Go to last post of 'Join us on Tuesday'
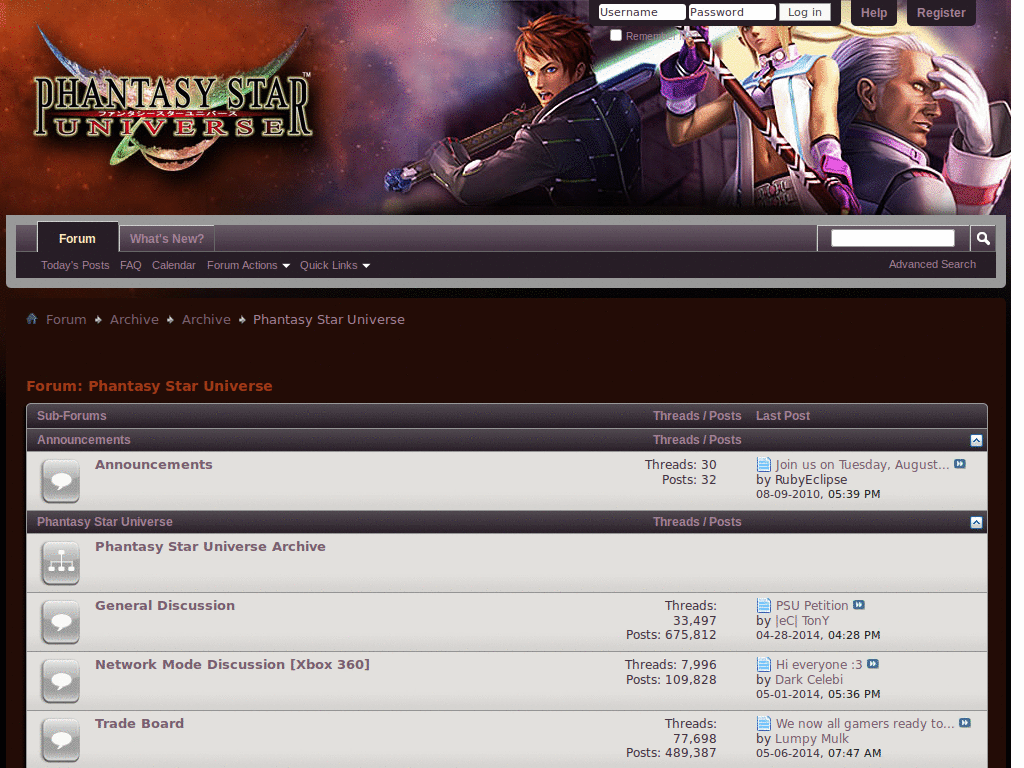The height and width of the screenshot is (768, 1024). (959, 464)
